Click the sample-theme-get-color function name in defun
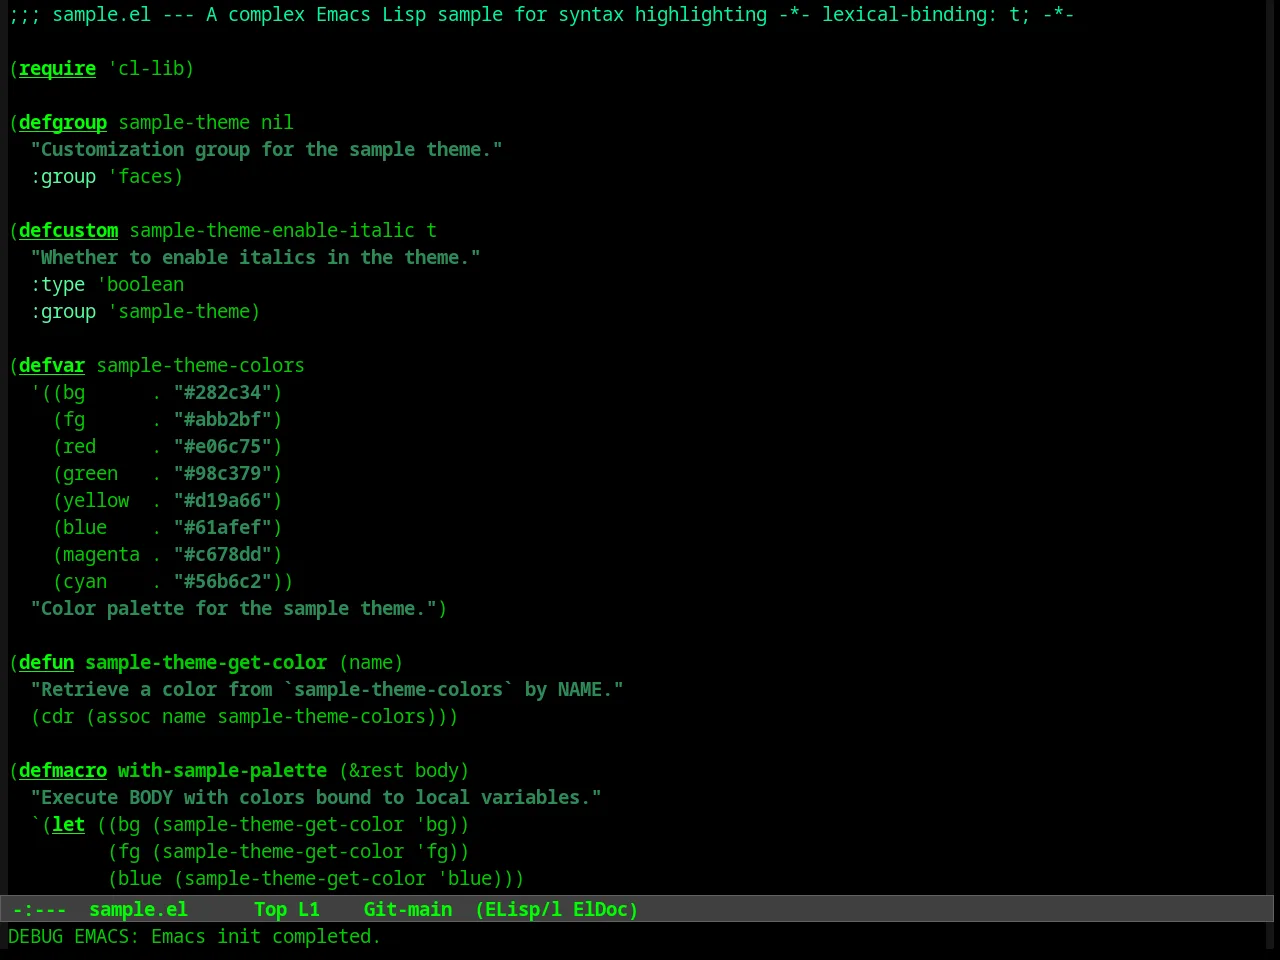 [206, 662]
